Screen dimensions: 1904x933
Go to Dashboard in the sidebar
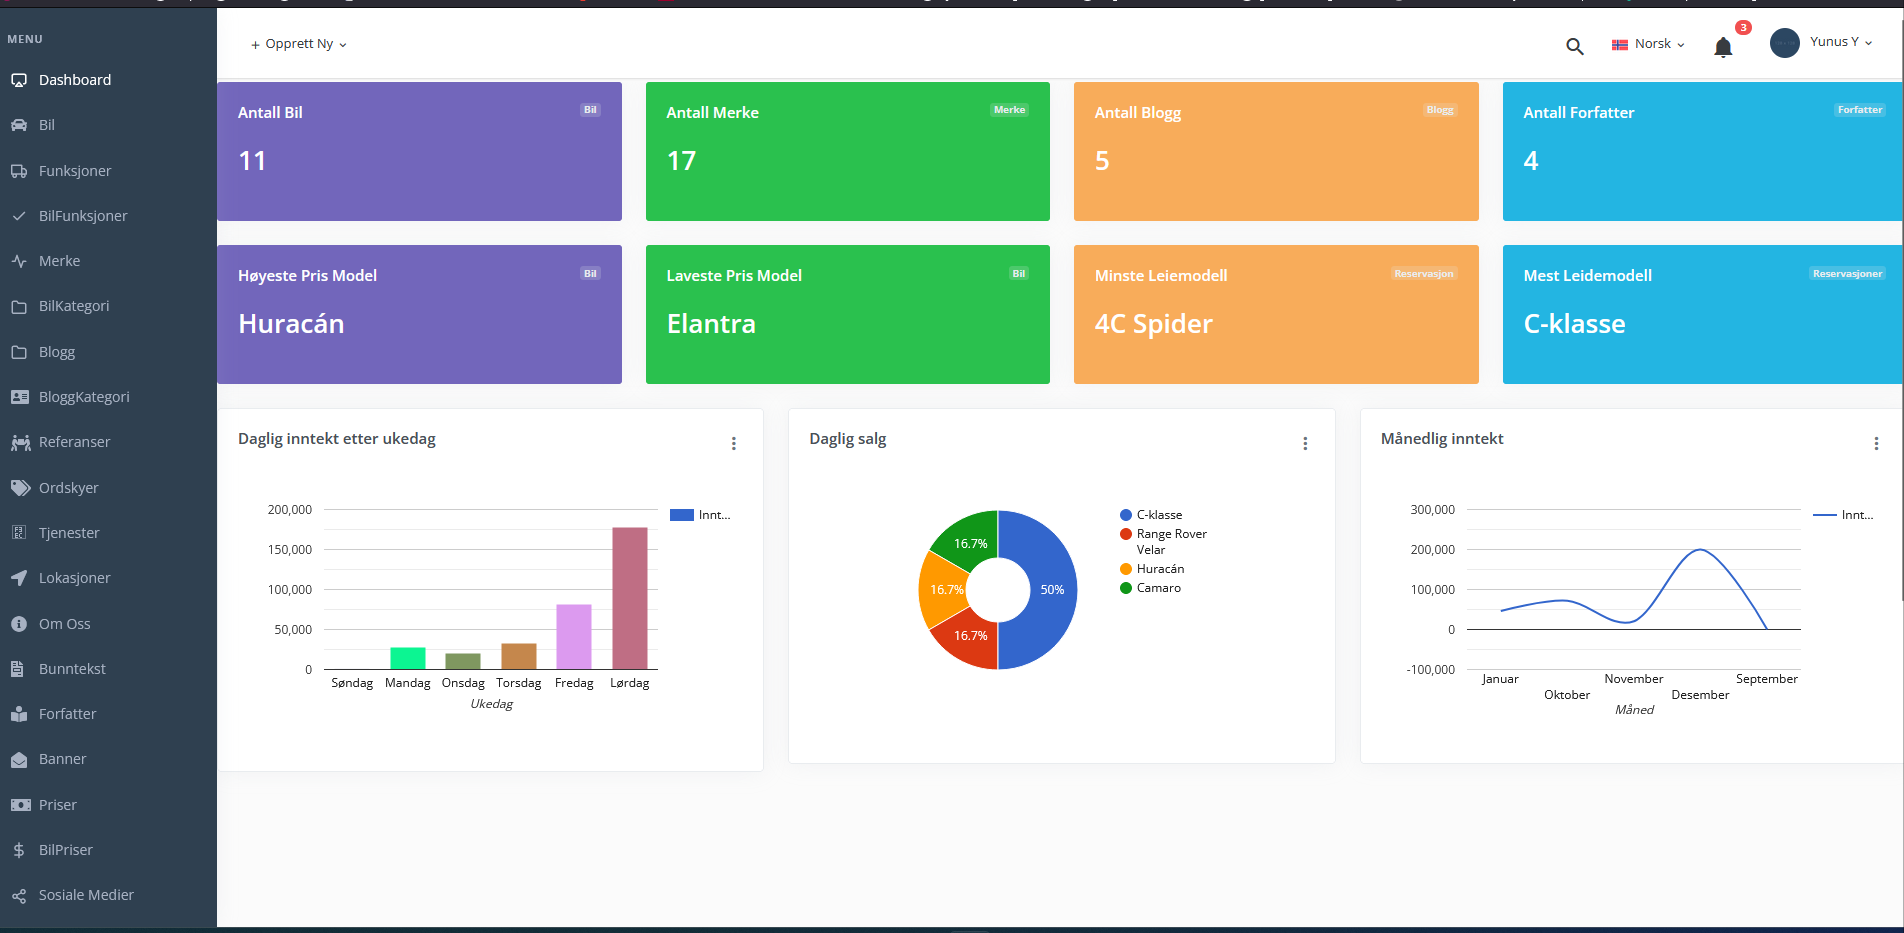pyautogui.click(x=75, y=80)
